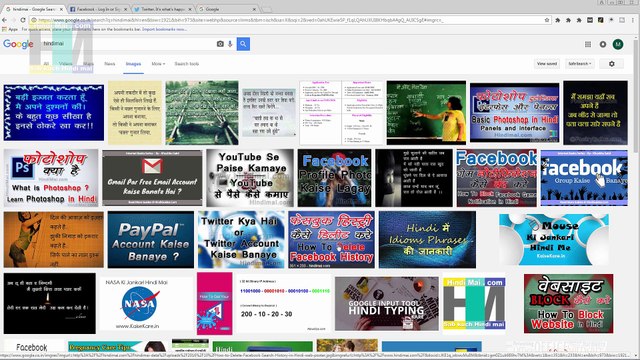
Task: Switch to the Twitter tab
Action: coord(162,9)
